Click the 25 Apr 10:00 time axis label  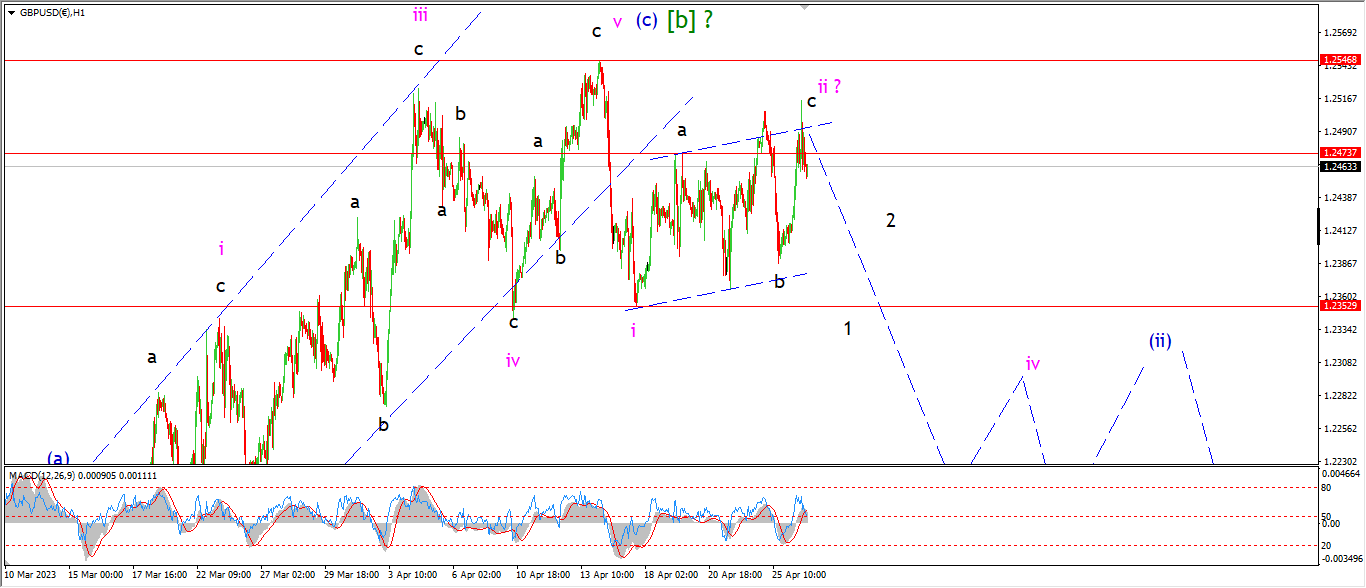pyautogui.click(x=797, y=576)
